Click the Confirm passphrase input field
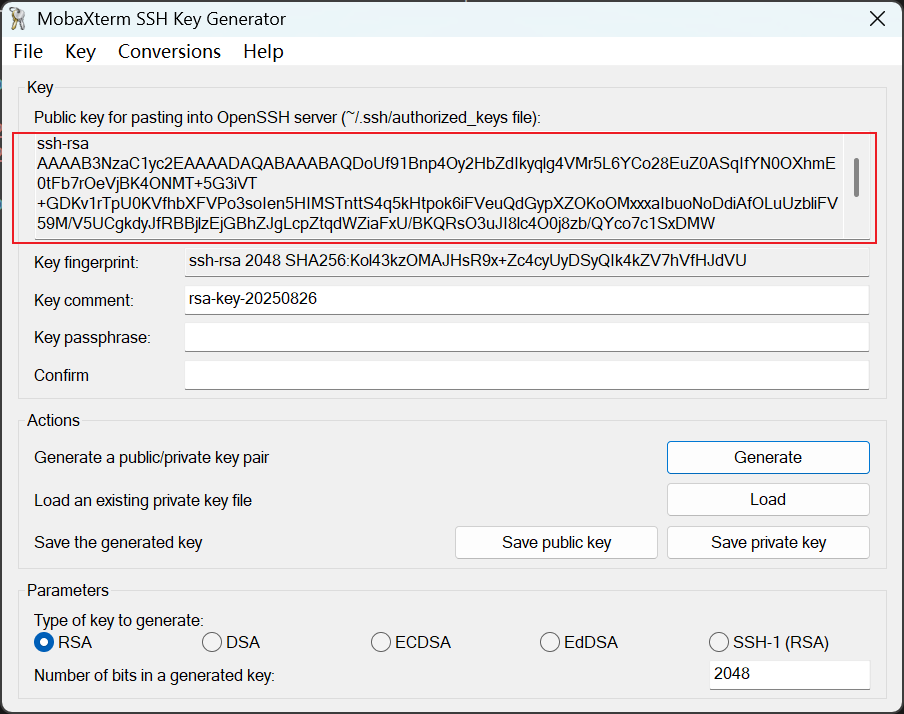904x714 pixels. pos(526,375)
